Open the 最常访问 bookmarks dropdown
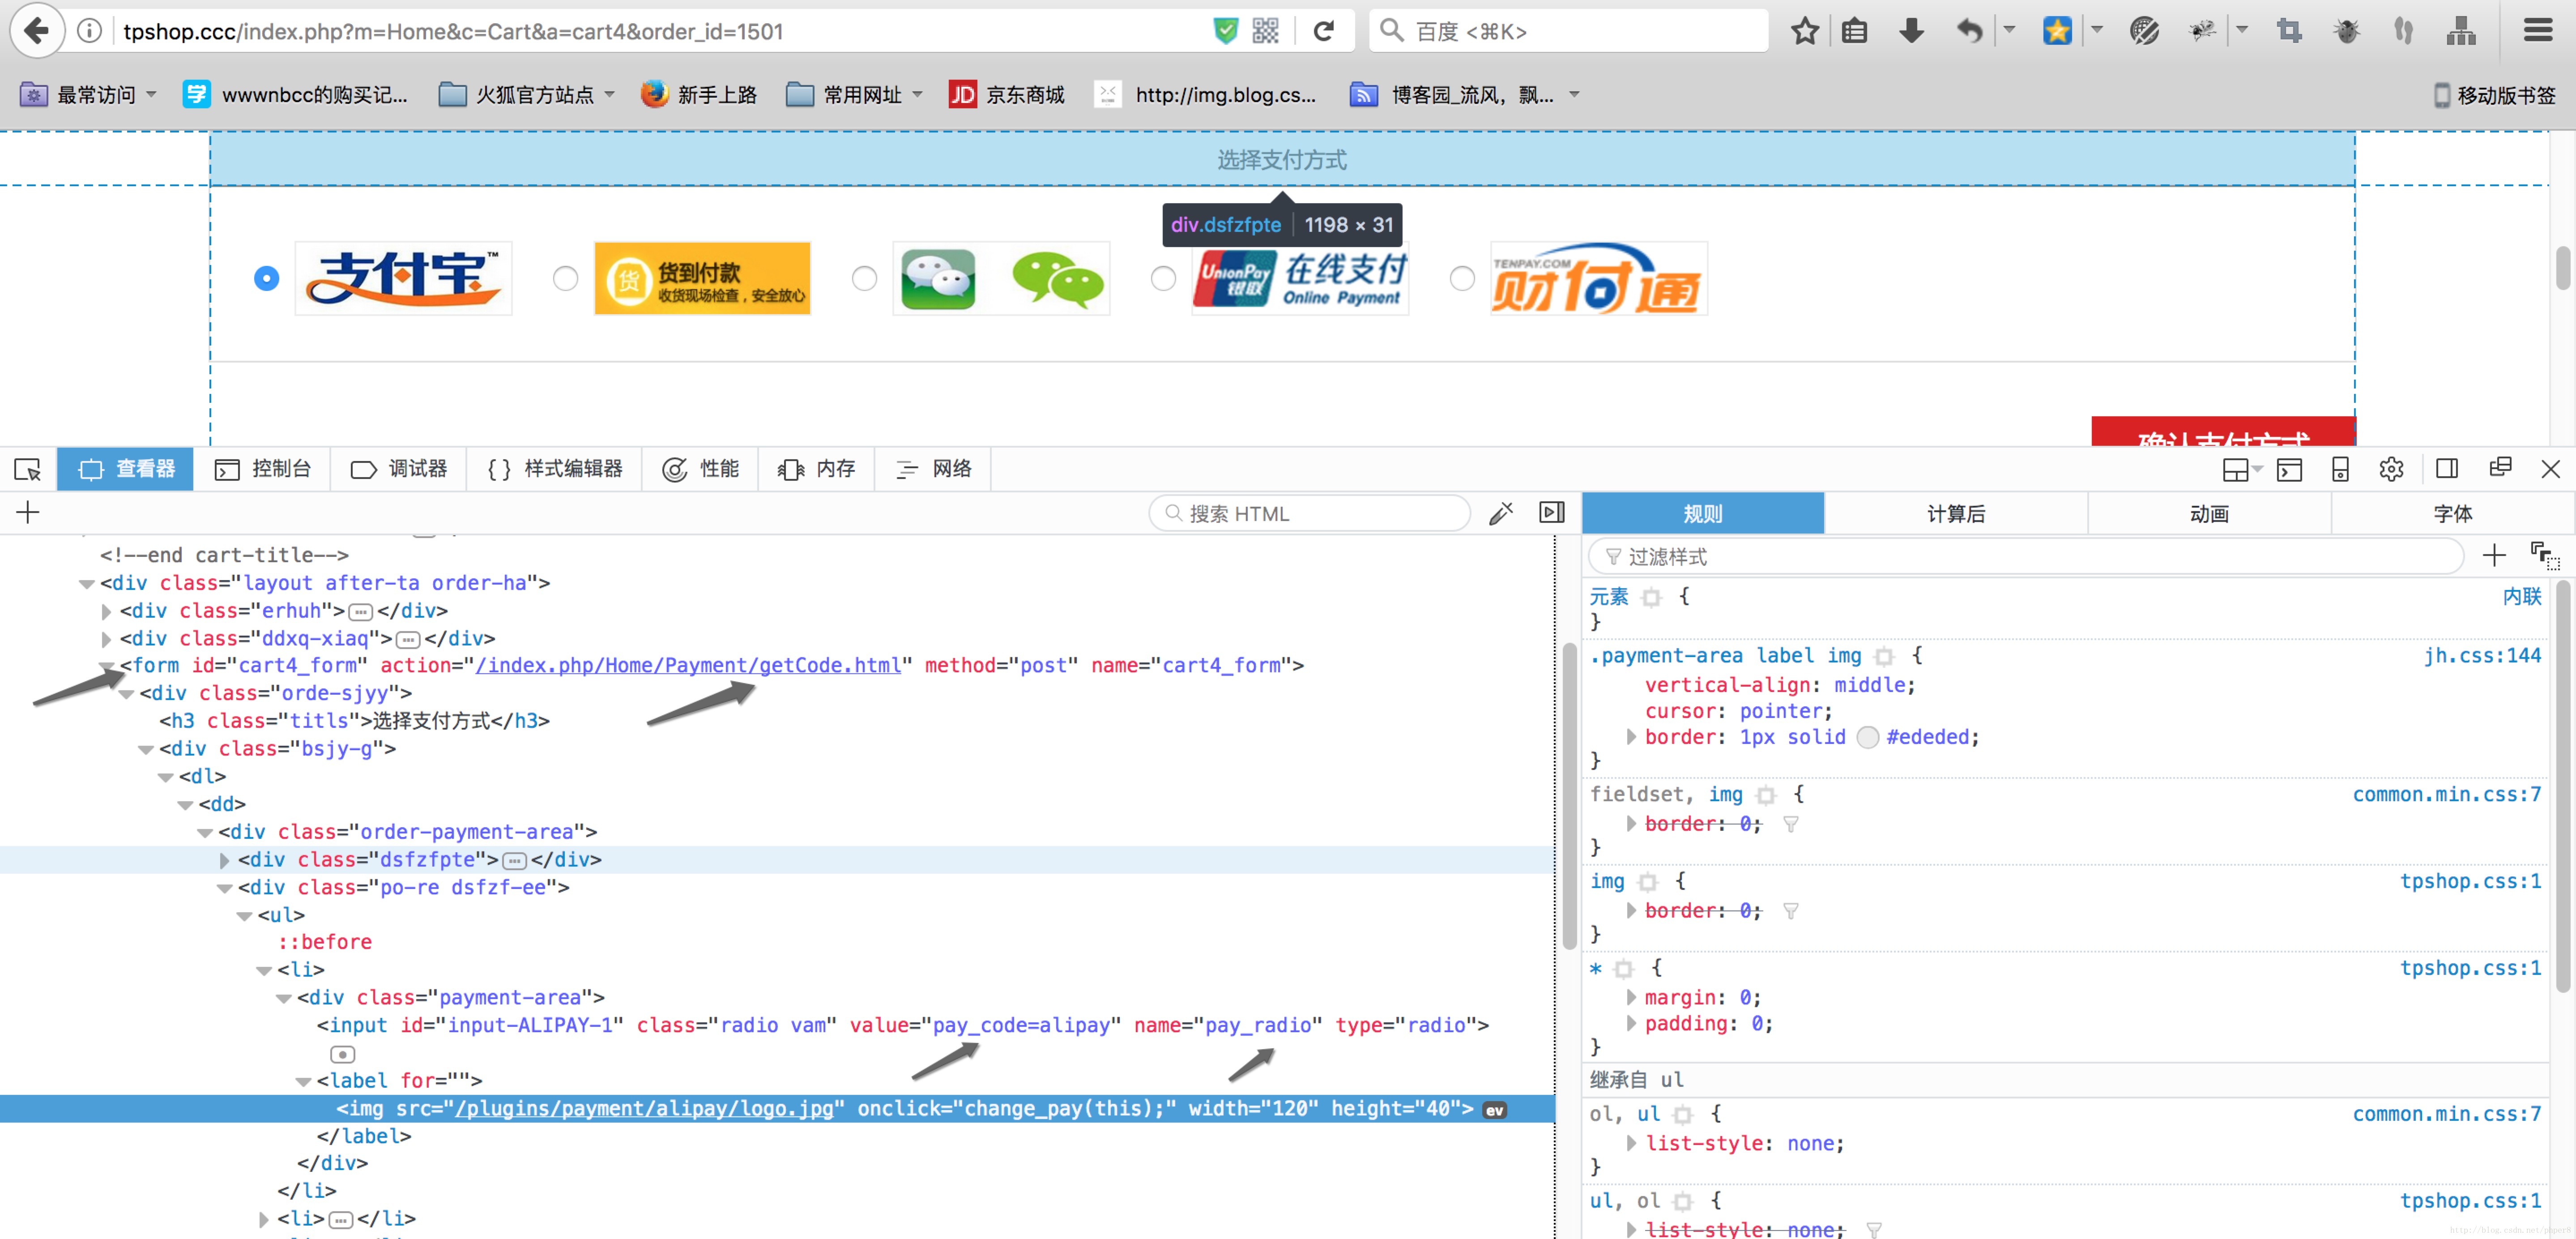This screenshot has width=2576, height=1239. click(x=89, y=95)
